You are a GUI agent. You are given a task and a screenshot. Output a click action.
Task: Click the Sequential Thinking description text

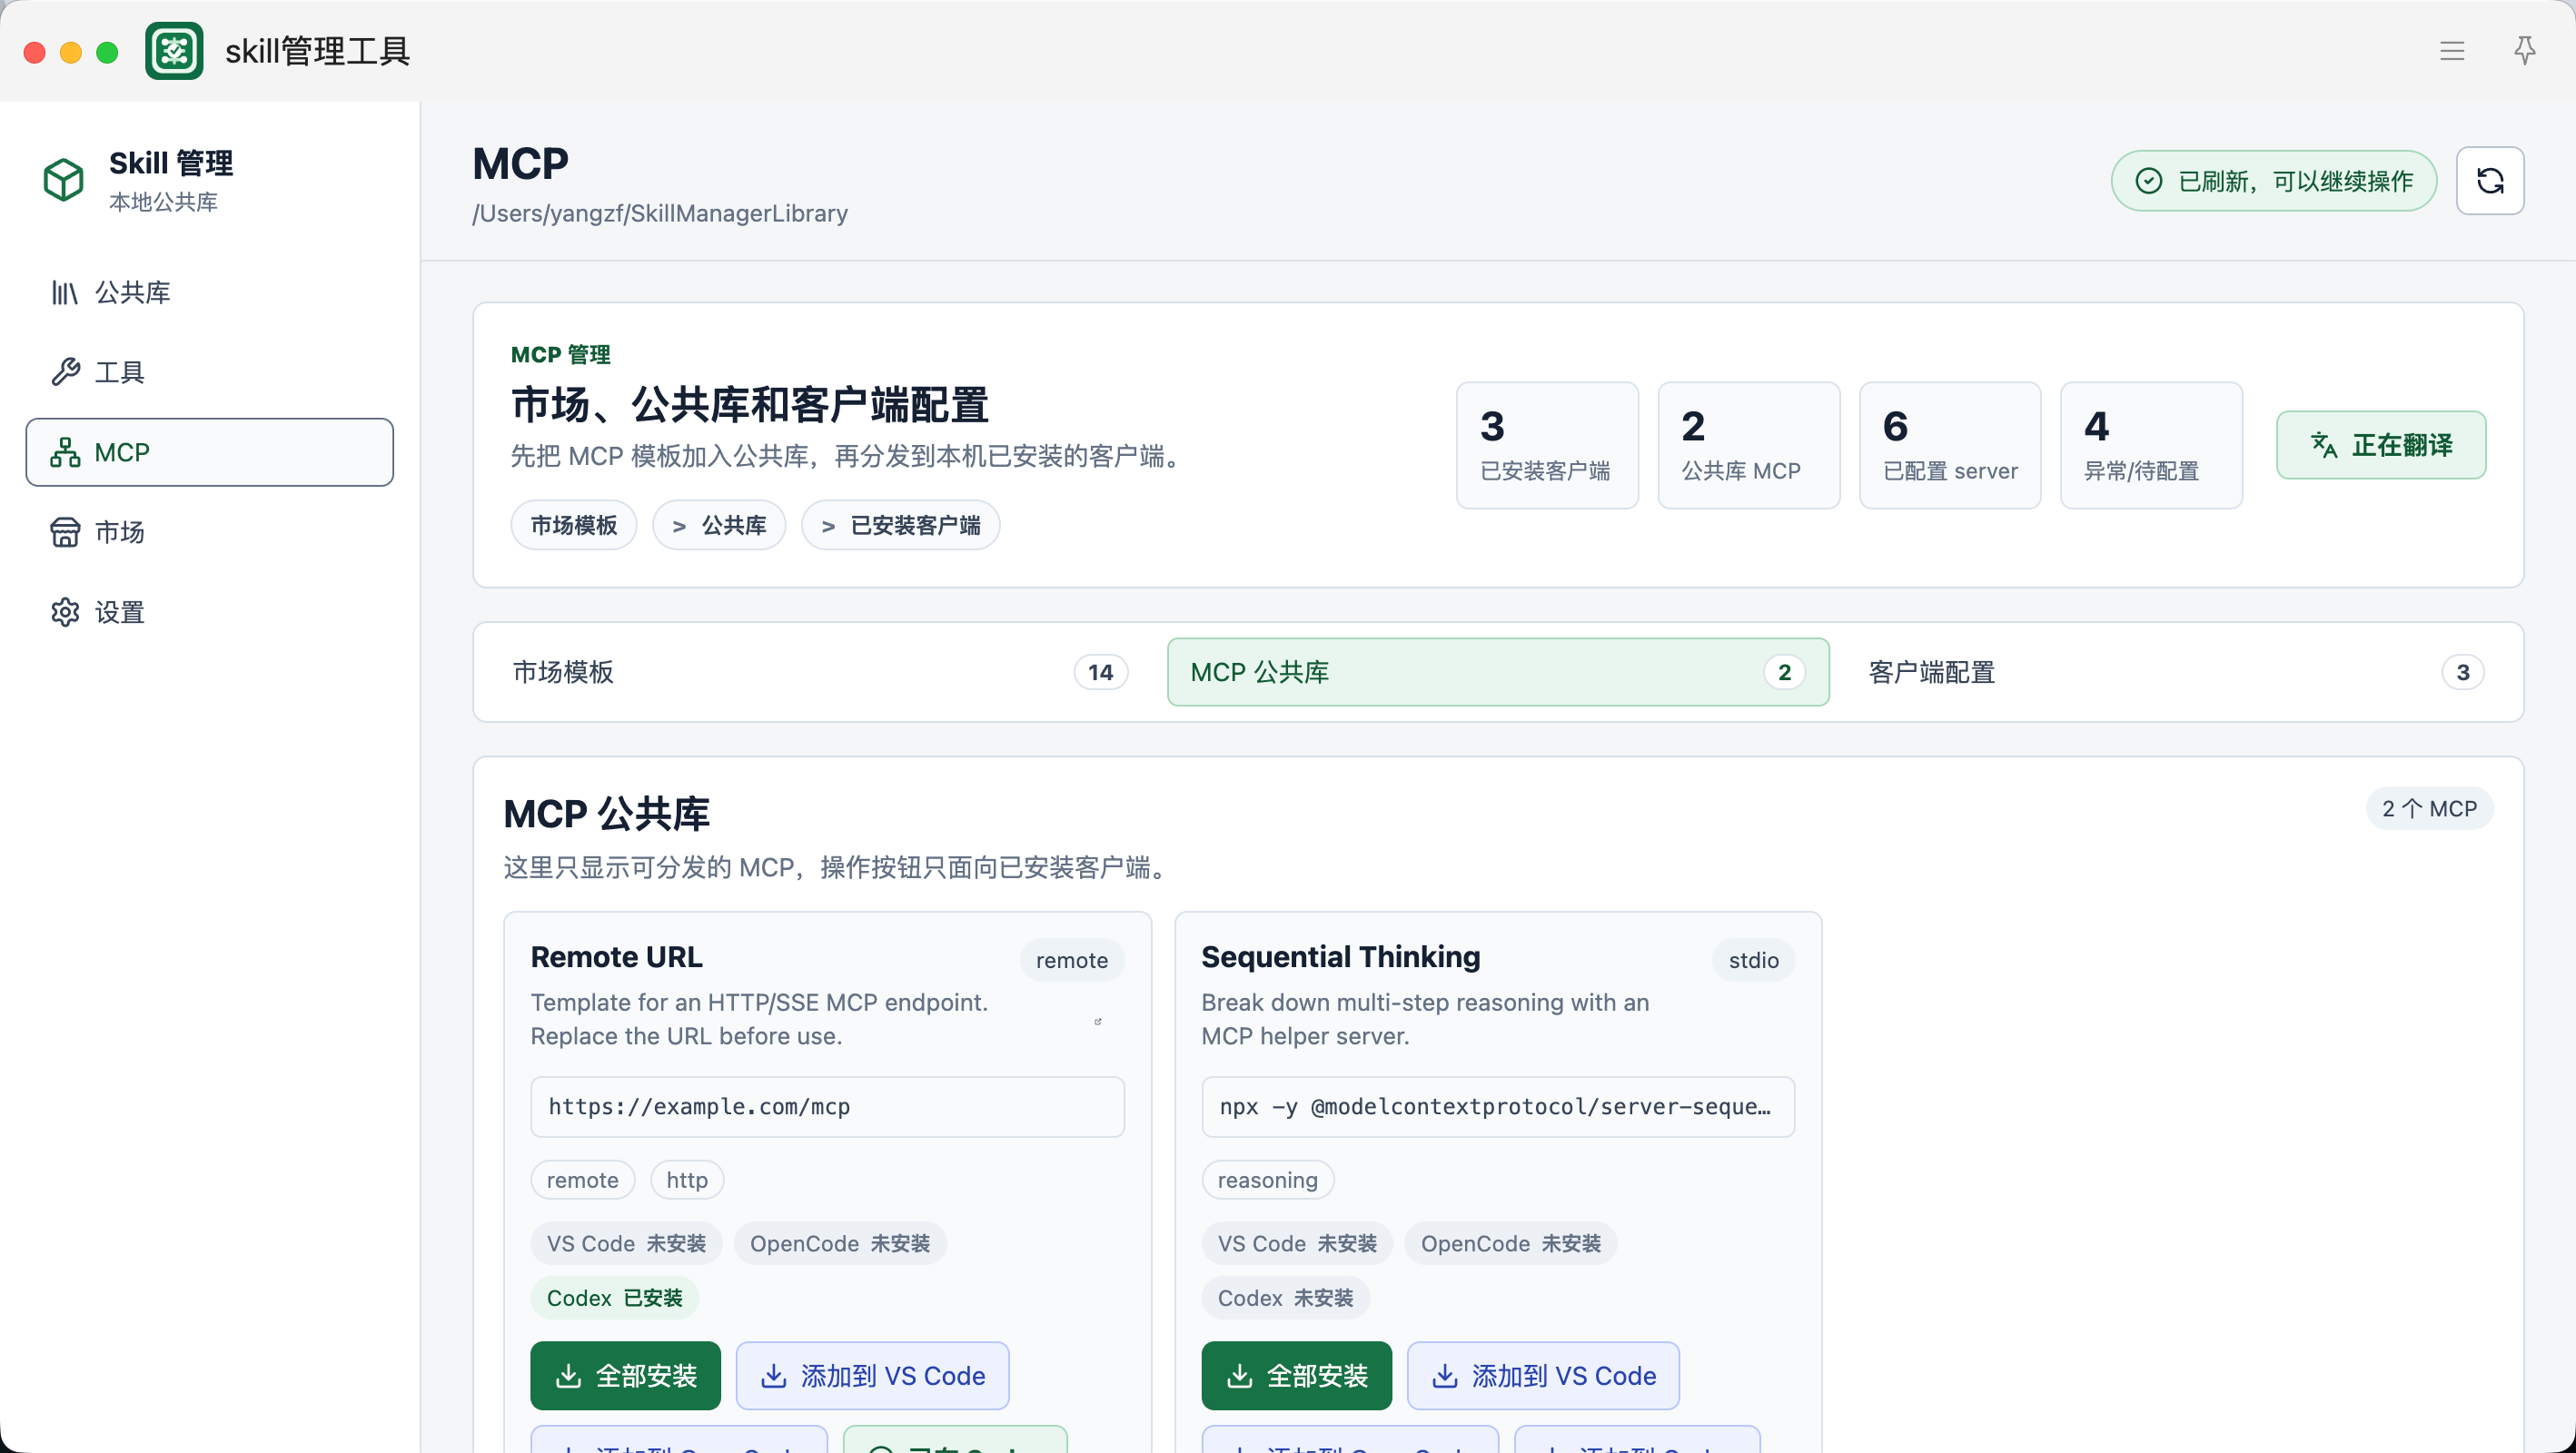(1425, 1019)
